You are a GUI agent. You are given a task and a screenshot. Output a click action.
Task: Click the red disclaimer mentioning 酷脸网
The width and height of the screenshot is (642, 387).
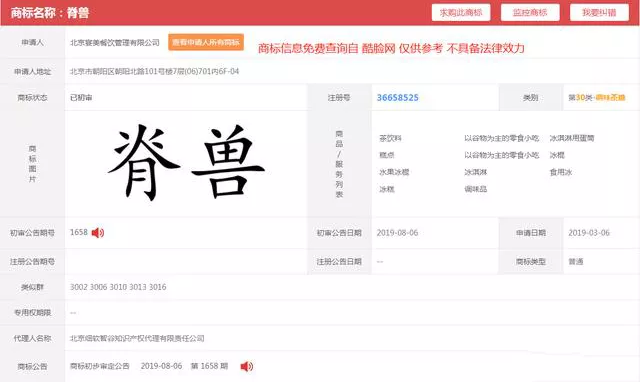pos(391,49)
